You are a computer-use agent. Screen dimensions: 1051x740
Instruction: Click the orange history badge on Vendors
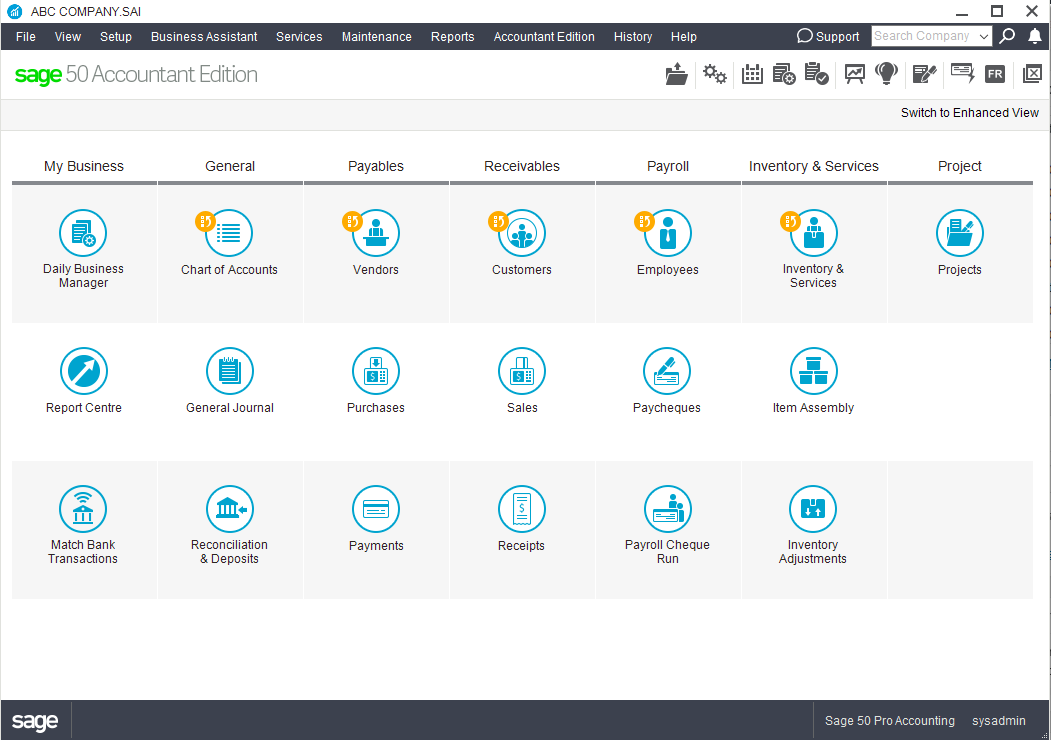352,221
